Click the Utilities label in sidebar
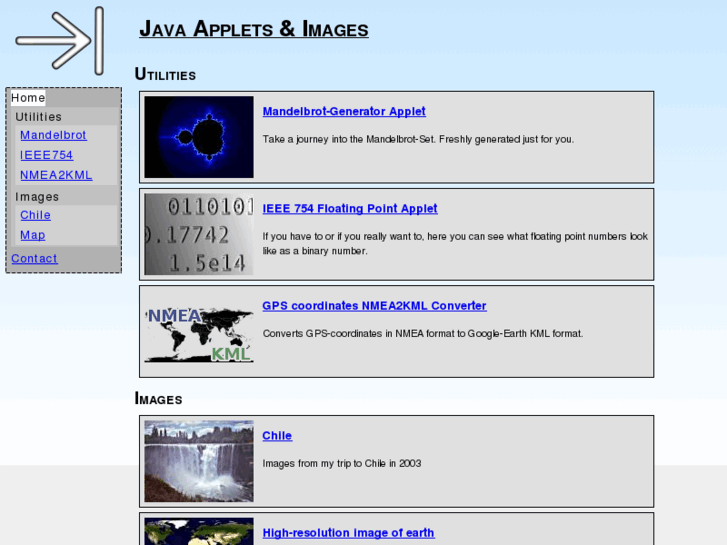This screenshot has height=545, width=727. [38, 117]
